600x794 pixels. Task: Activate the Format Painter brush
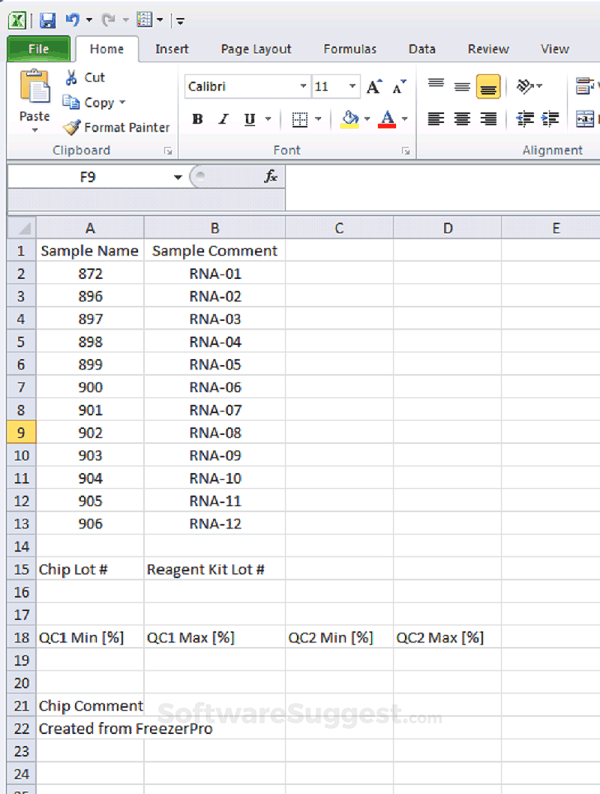pyautogui.click(x=72, y=128)
